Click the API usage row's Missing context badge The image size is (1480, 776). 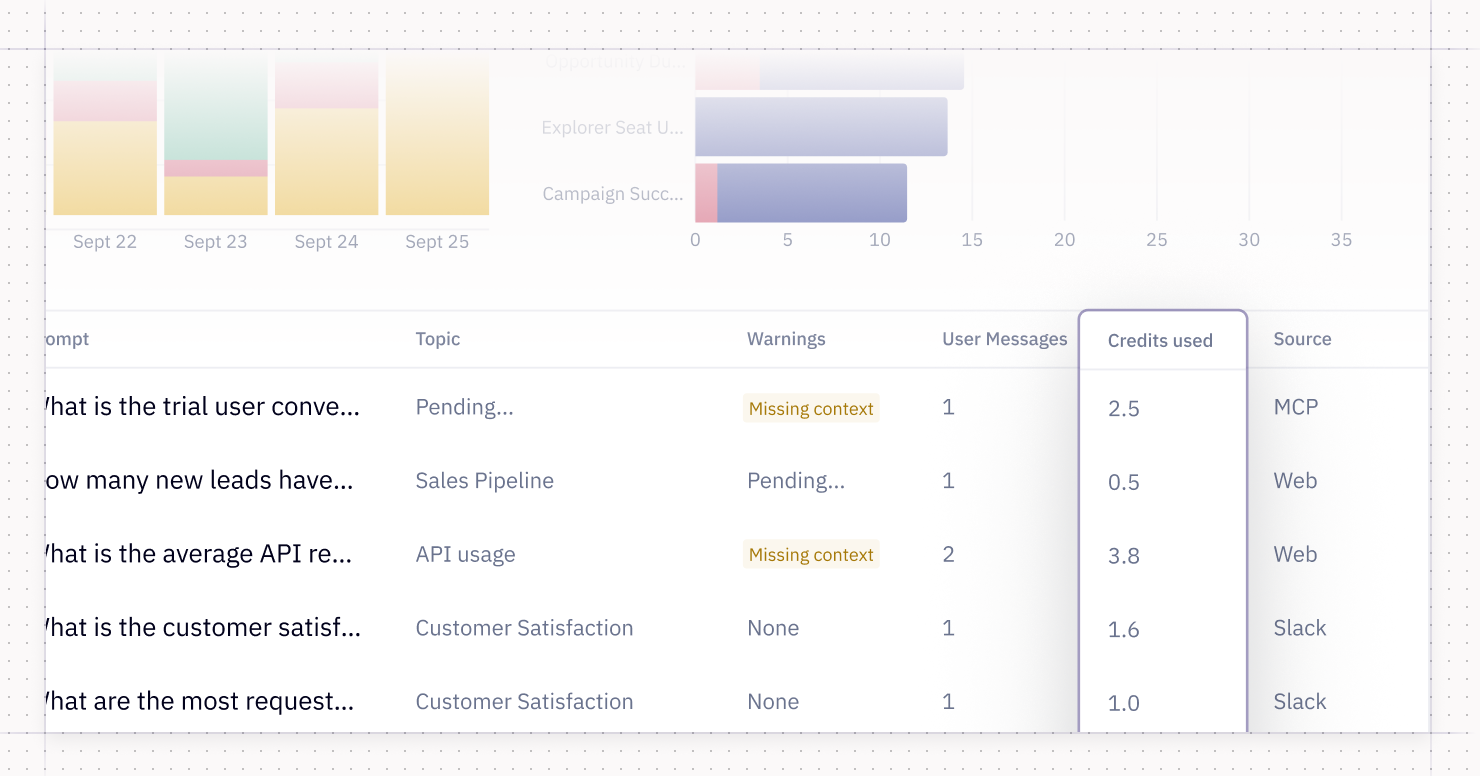pos(811,555)
